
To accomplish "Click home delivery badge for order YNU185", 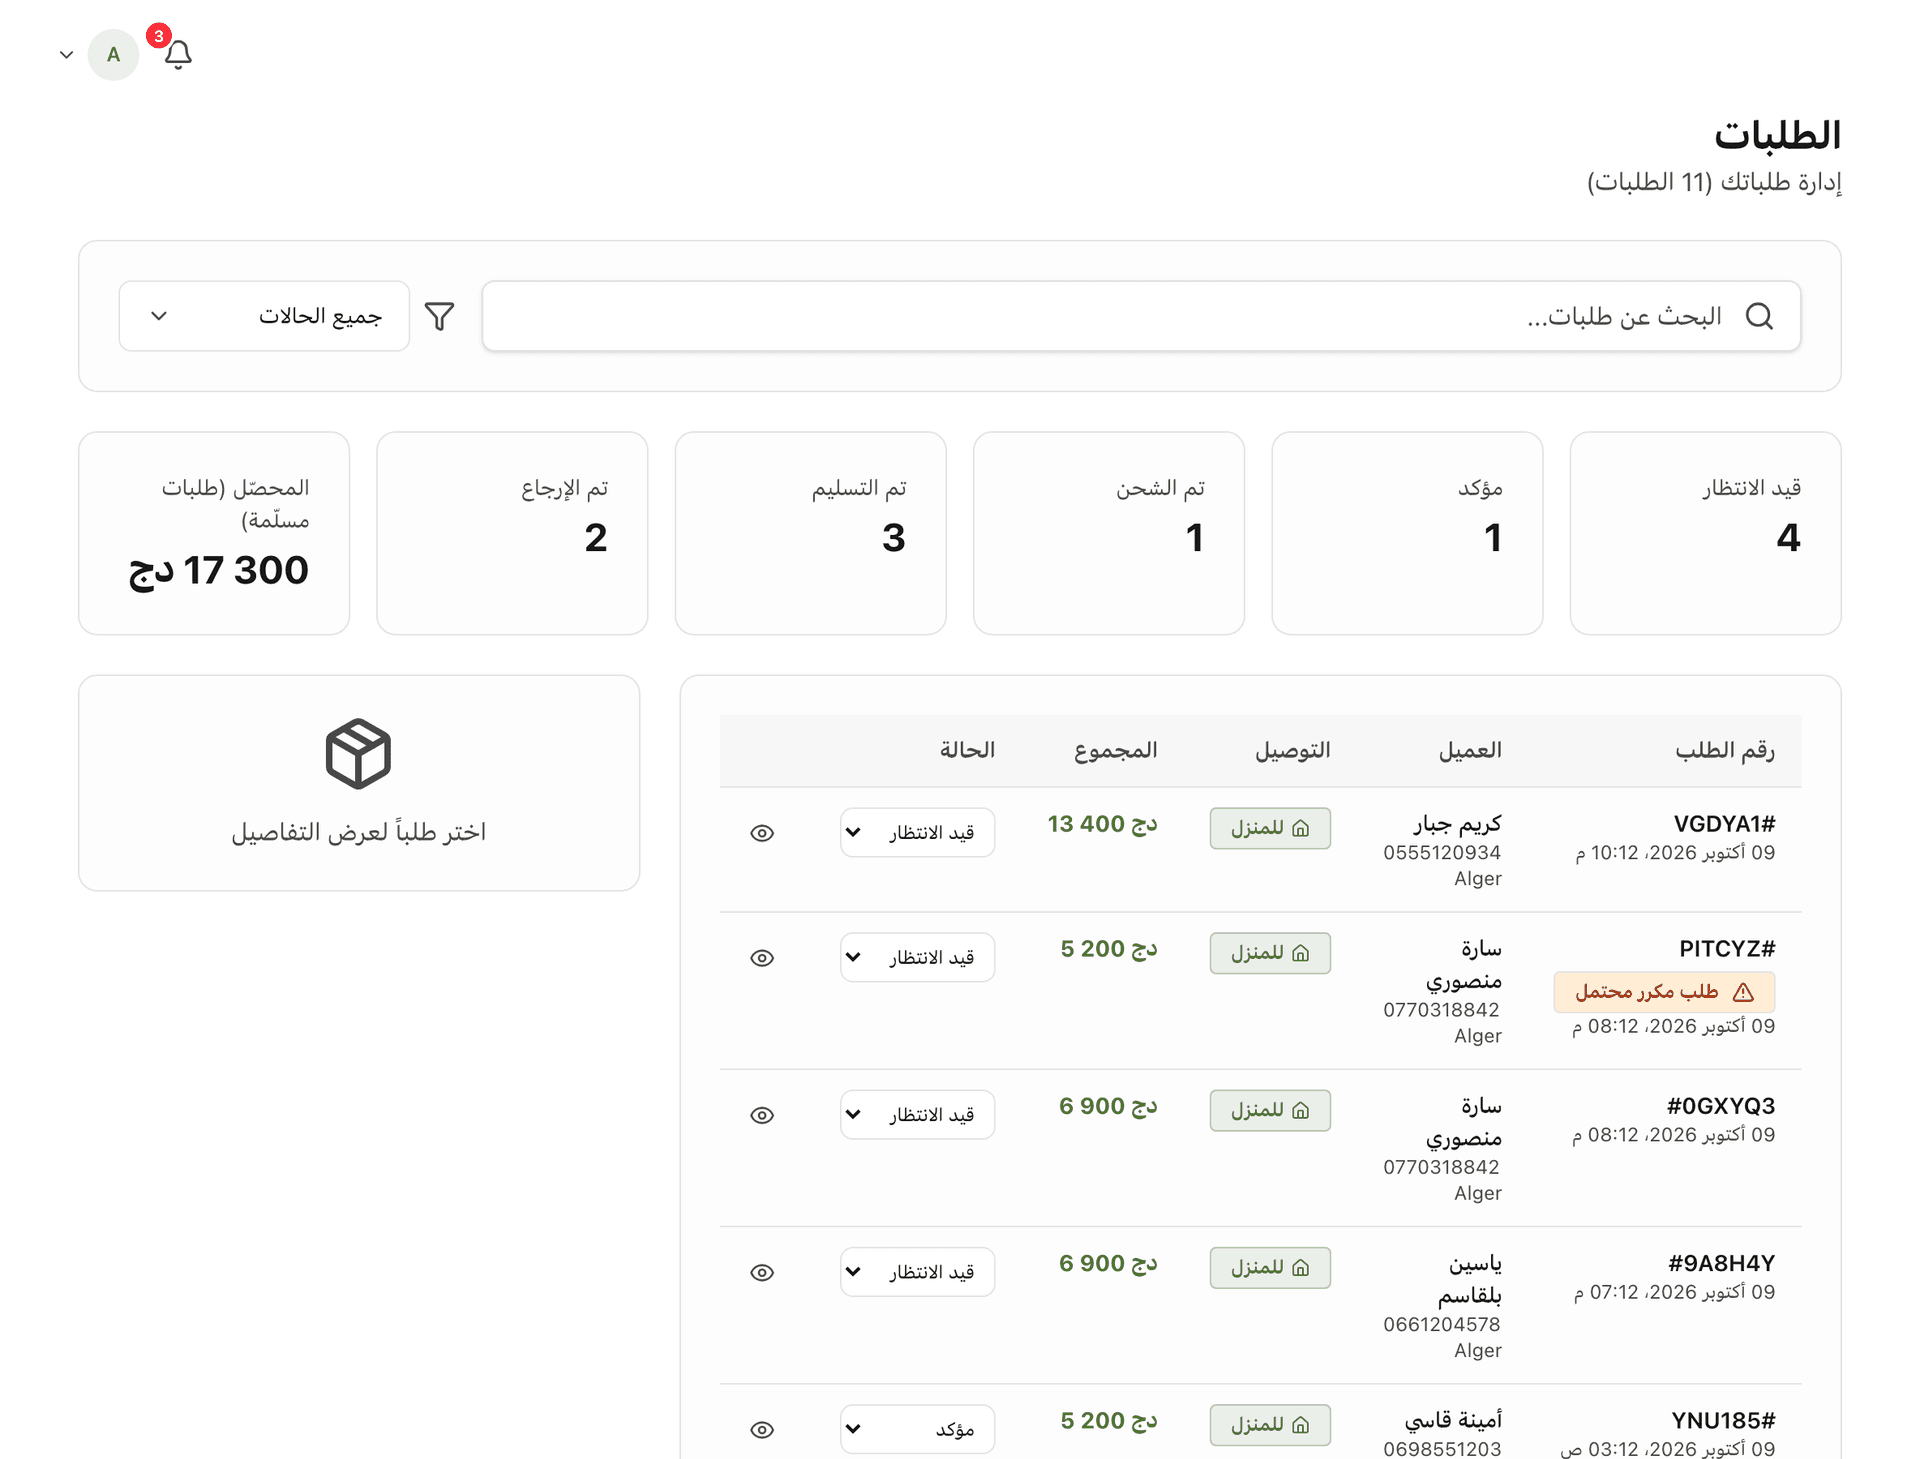I will [x=1270, y=1424].
